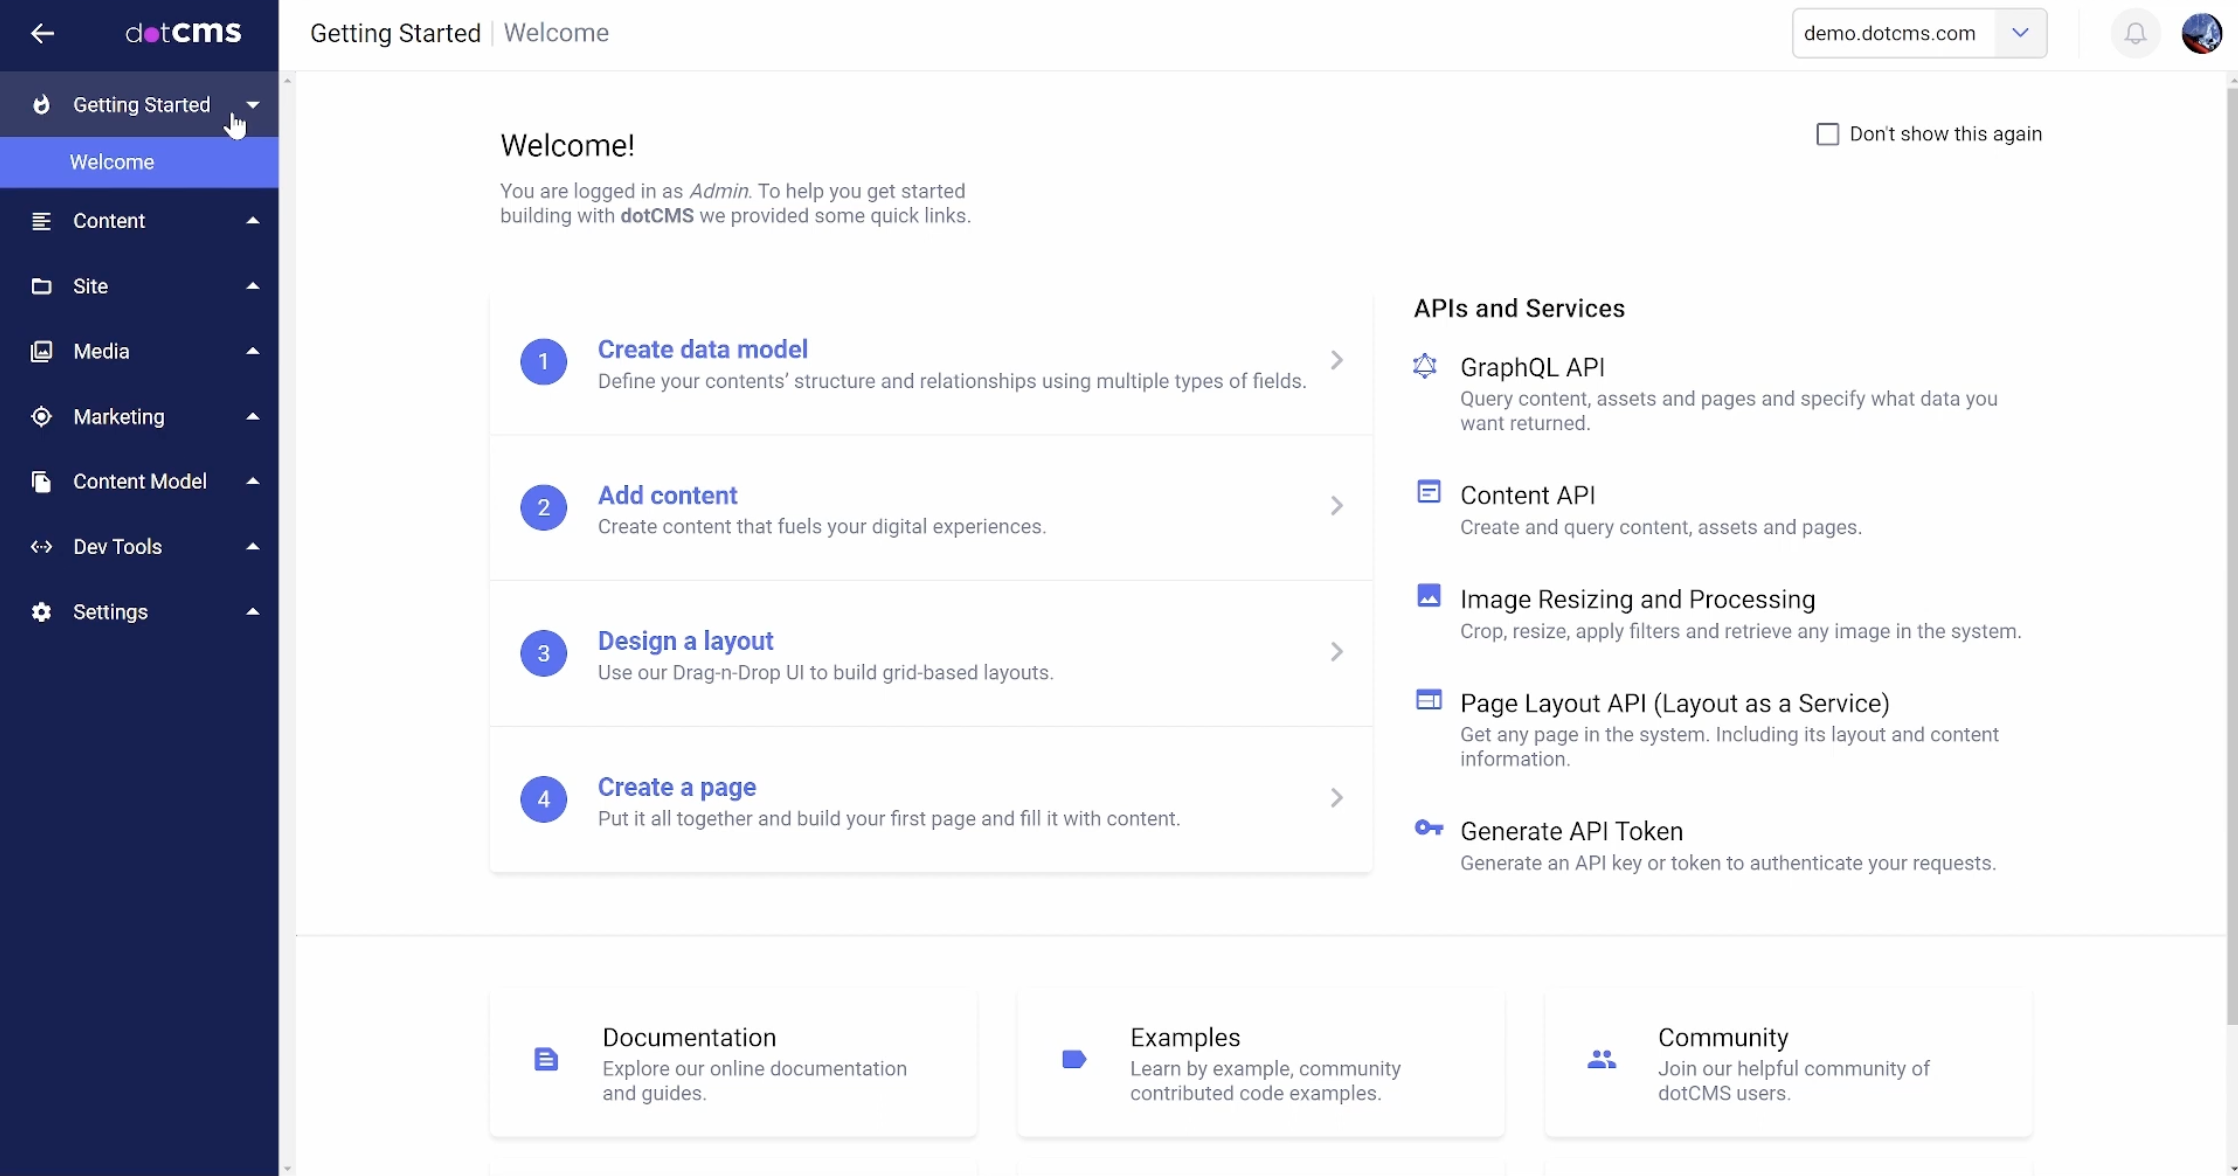Open the Site sidebar menu

pyautogui.click(x=139, y=286)
